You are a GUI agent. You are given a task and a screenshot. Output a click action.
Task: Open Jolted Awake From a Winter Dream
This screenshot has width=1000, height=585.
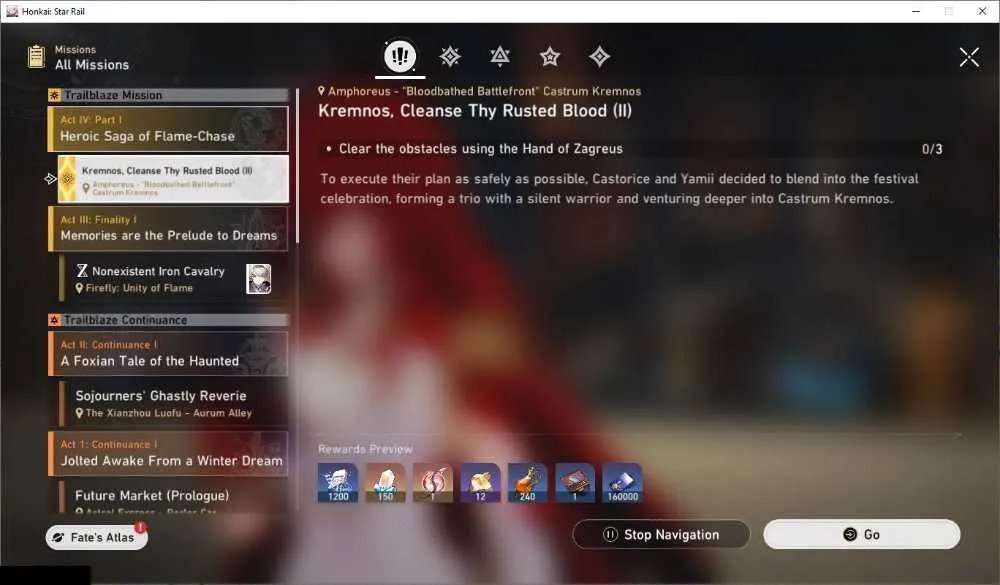[x=168, y=454]
